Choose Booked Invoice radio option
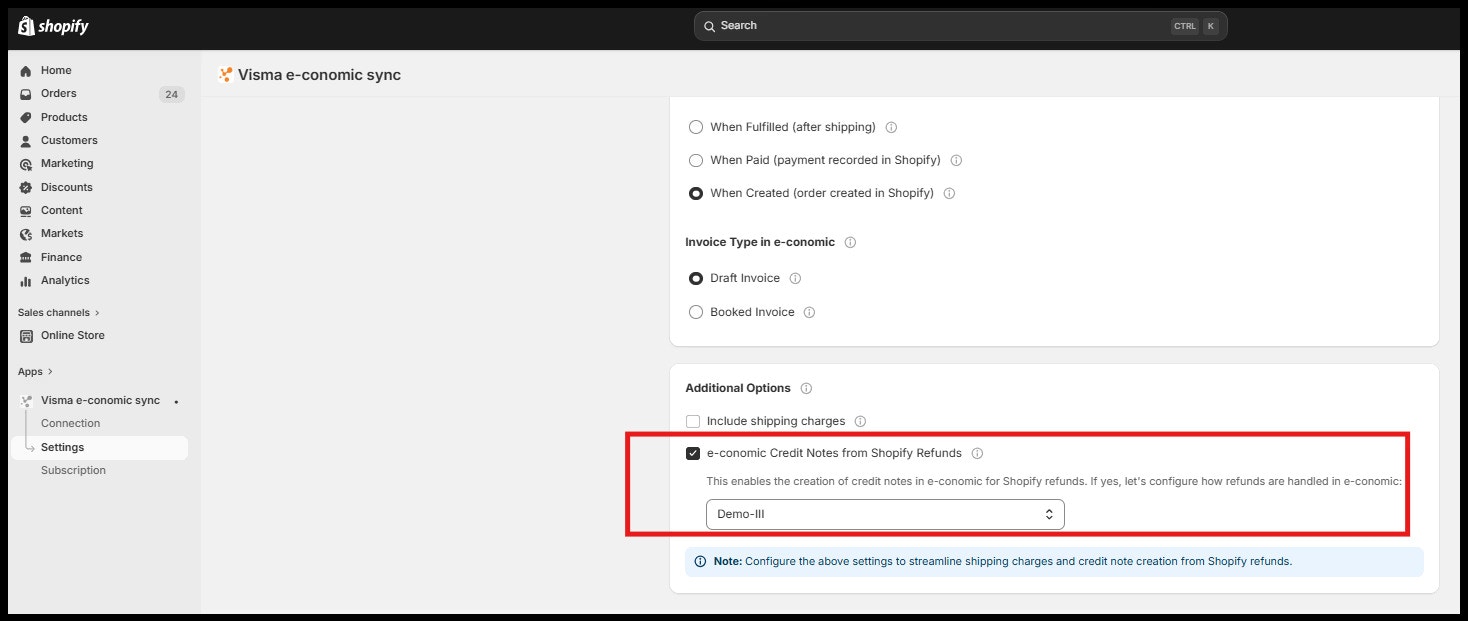Viewport: 1468px width, 621px height. coord(696,313)
